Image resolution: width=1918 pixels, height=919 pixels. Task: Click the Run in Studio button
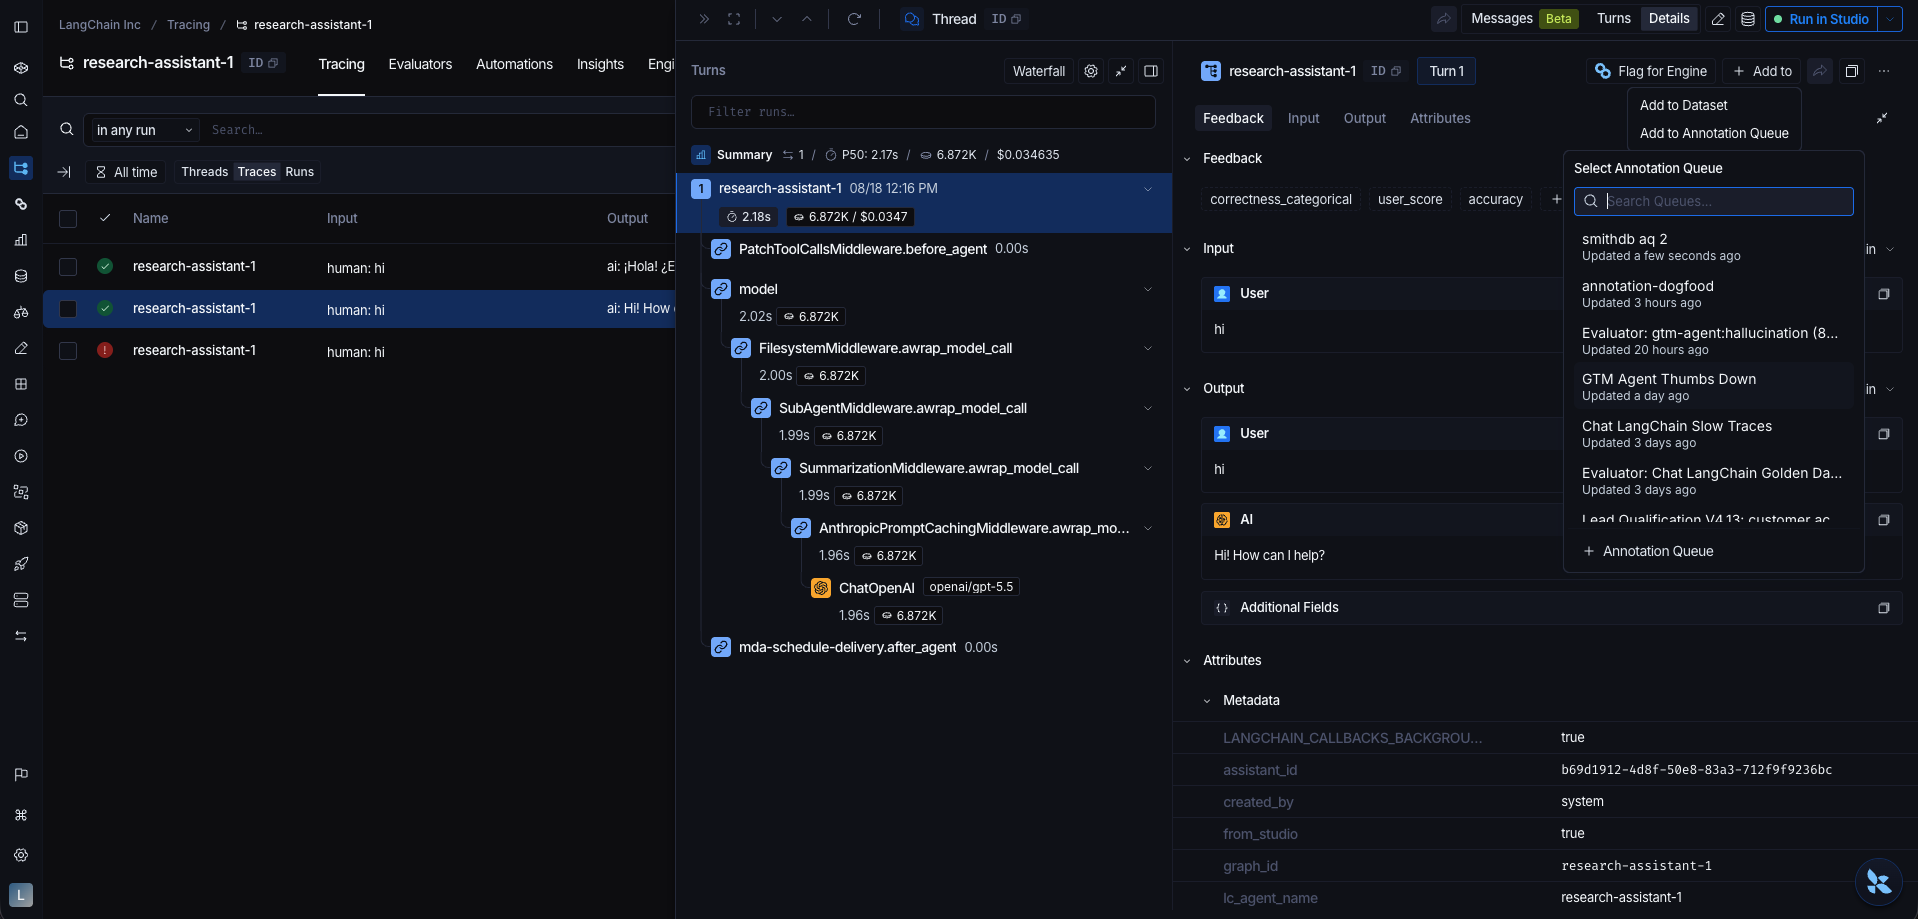pyautogui.click(x=1821, y=19)
